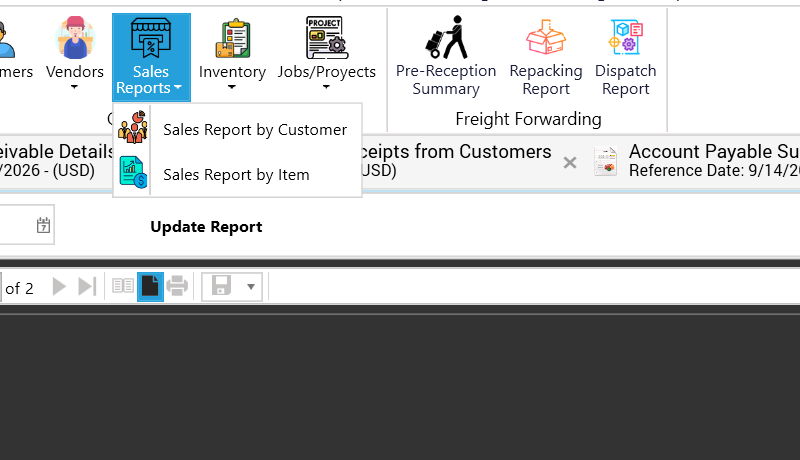Choose Sales Report by Item
Screen dimensions: 800x460
click(238, 174)
